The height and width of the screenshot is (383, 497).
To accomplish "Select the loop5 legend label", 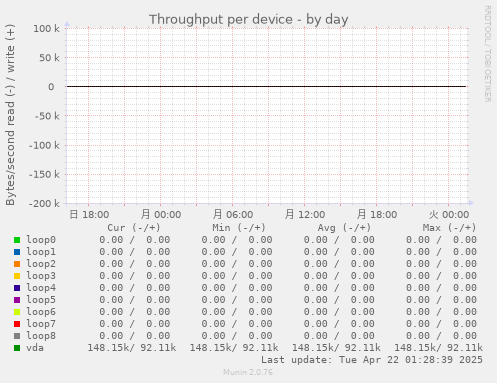I will pyautogui.click(x=41, y=300).
